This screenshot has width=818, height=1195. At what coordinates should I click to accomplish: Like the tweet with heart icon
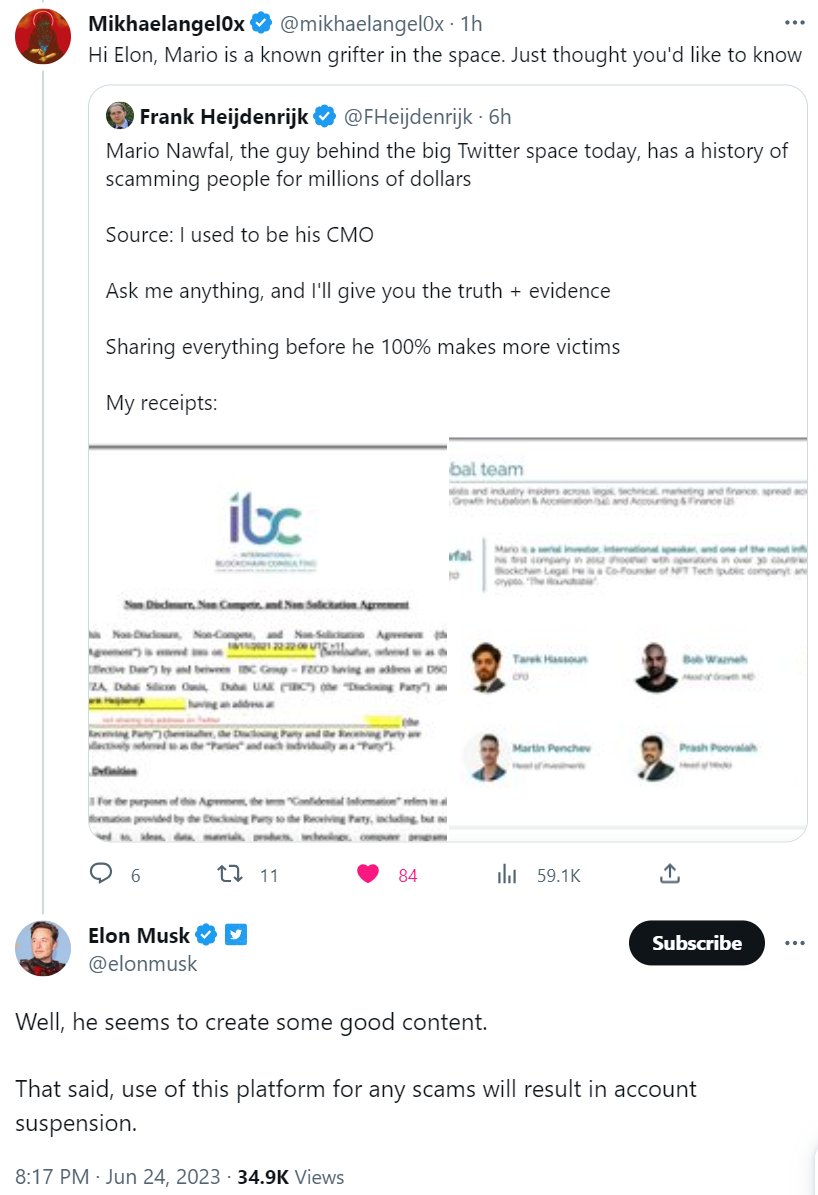369,874
